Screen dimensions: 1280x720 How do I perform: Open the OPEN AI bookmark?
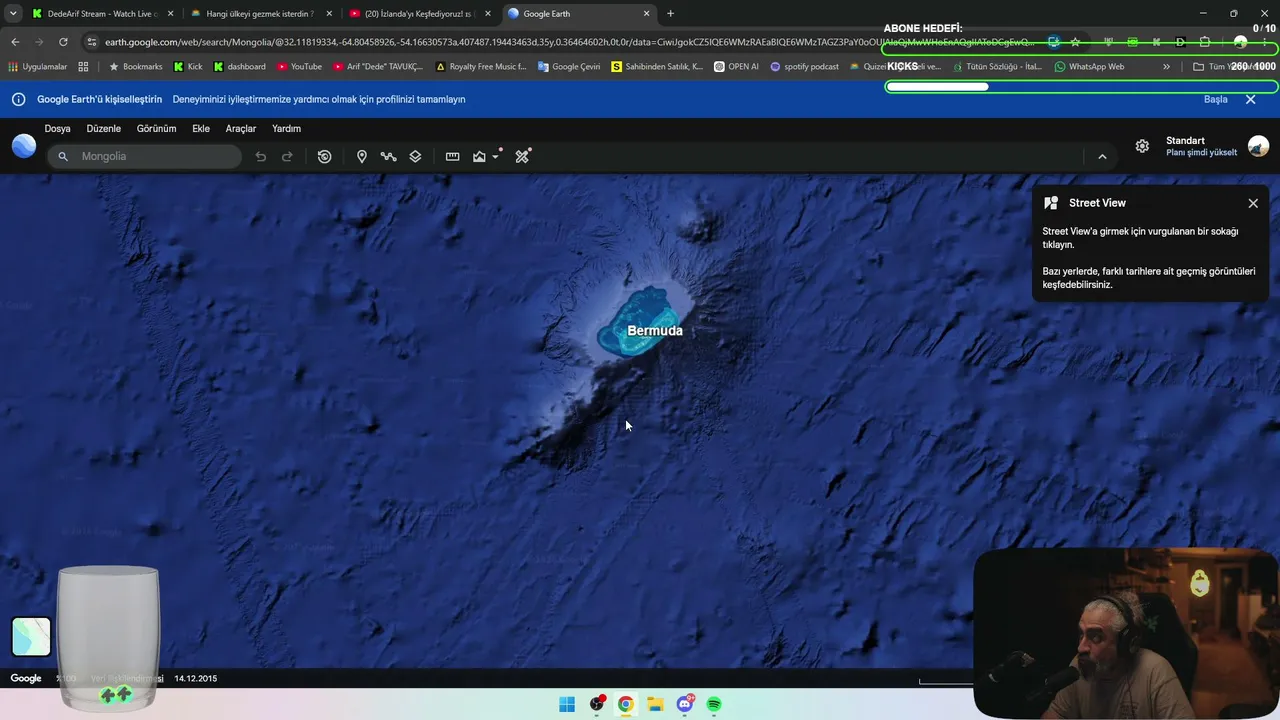pyautogui.click(x=736, y=66)
